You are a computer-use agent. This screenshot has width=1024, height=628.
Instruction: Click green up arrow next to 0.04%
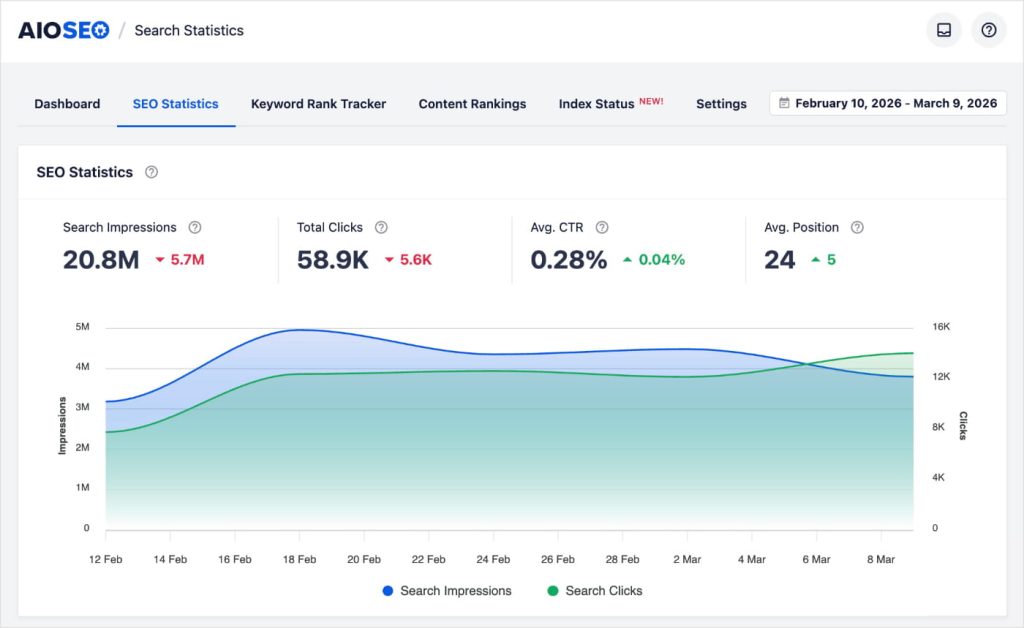(628, 260)
